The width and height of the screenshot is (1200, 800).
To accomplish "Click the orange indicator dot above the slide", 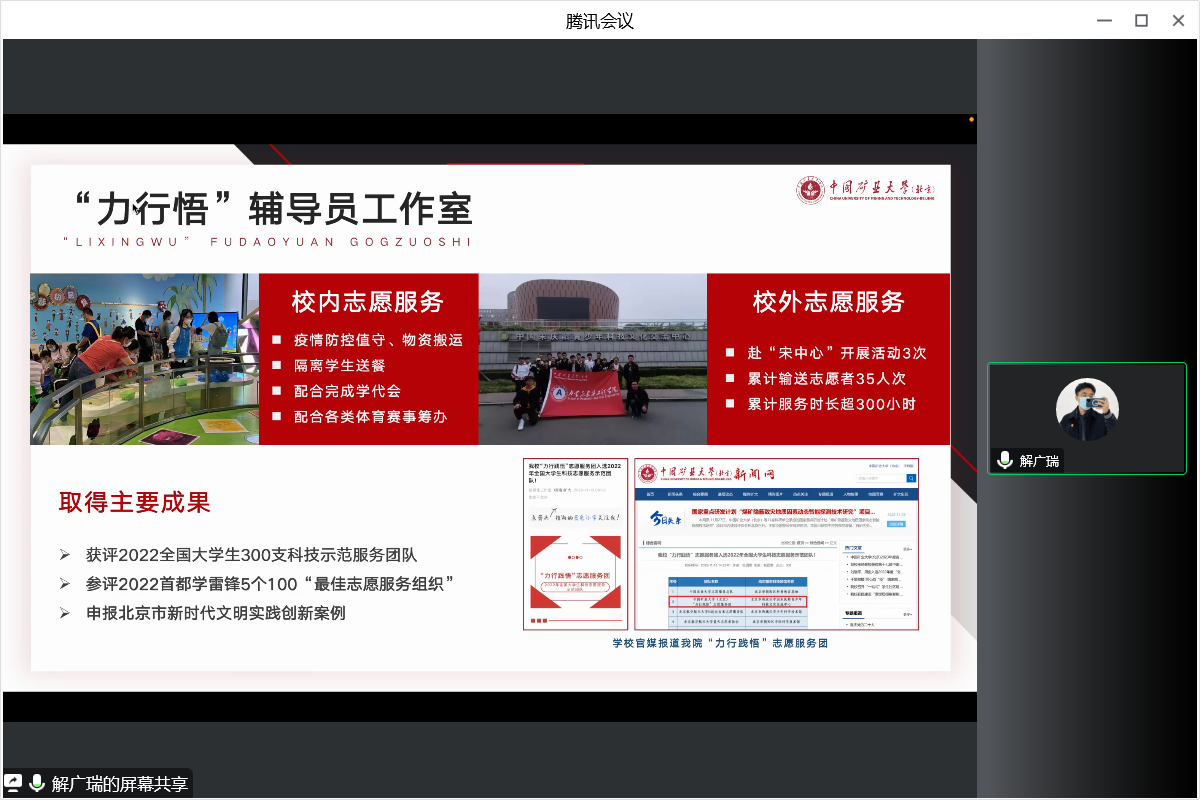I will click(971, 119).
